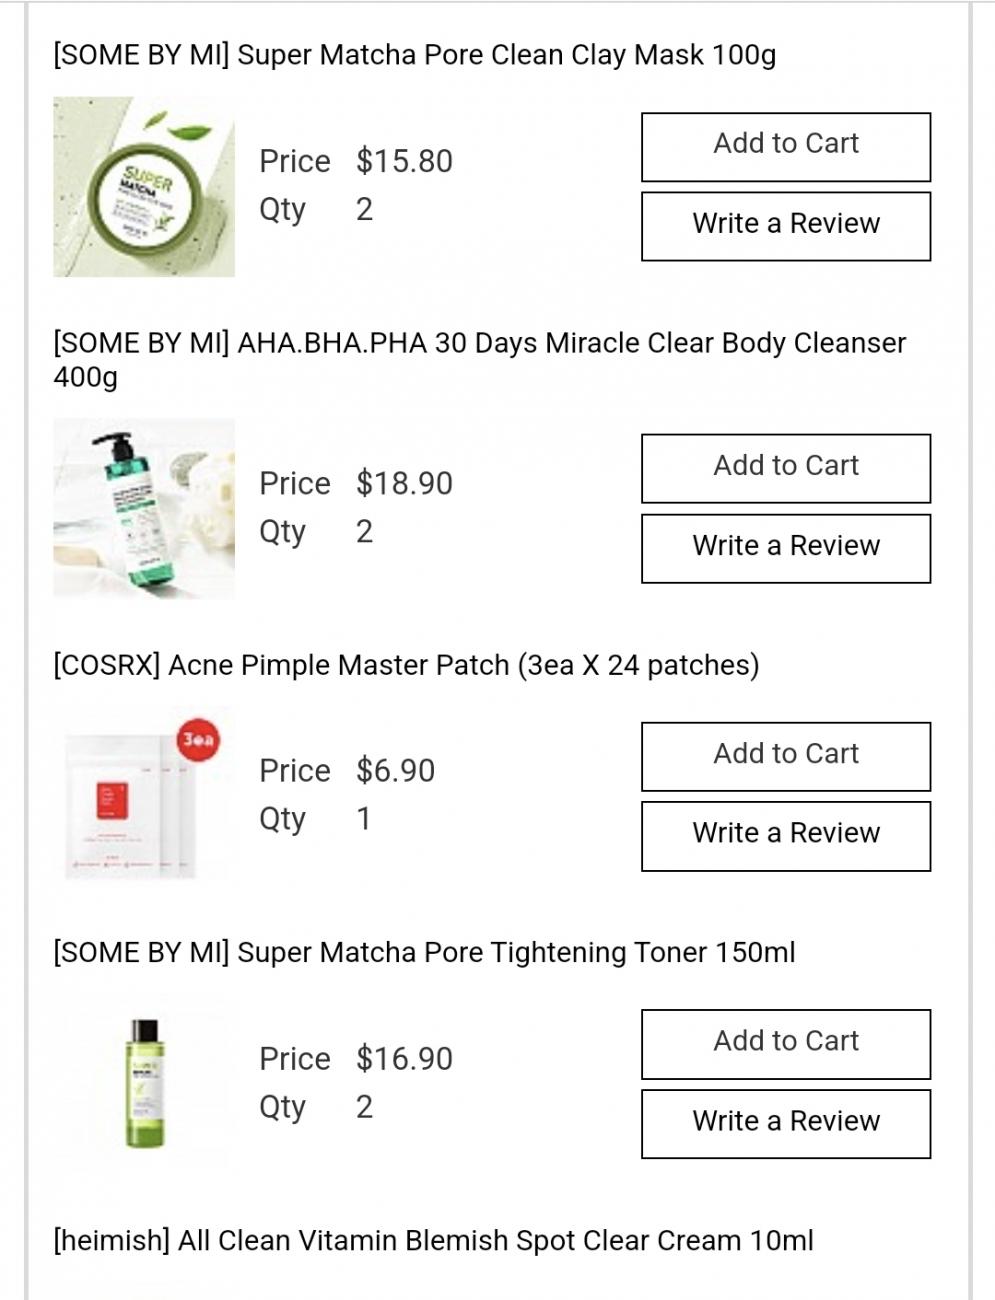
Task: Write a review for Body Cleanser
Action: point(786,548)
